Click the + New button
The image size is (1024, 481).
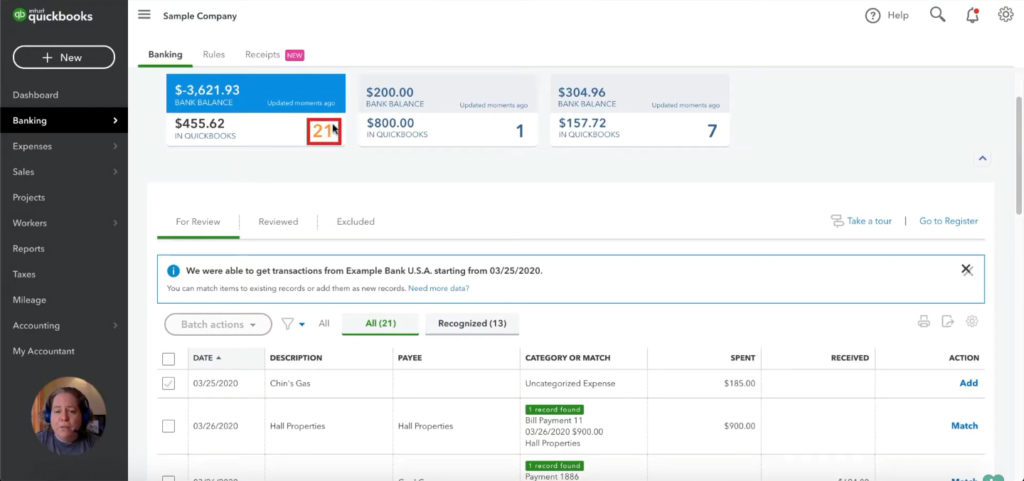coord(63,57)
